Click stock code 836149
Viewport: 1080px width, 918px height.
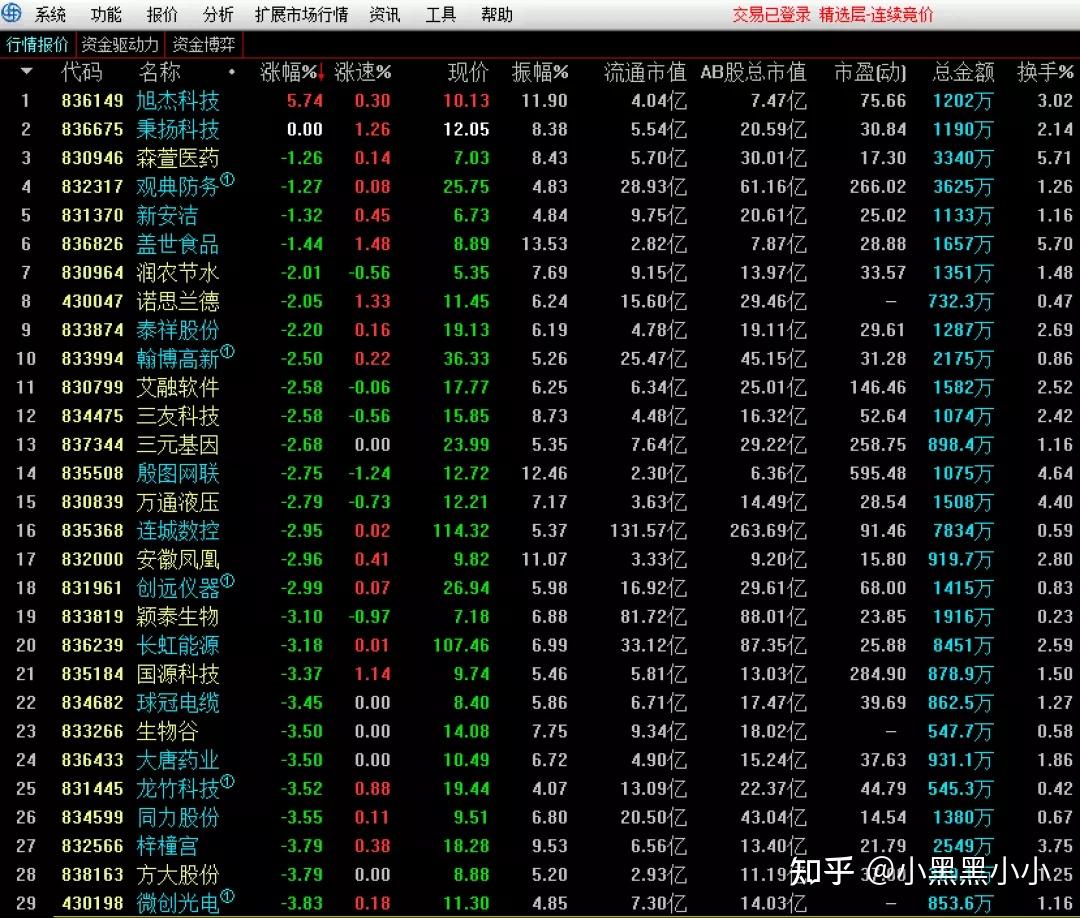click(x=92, y=101)
